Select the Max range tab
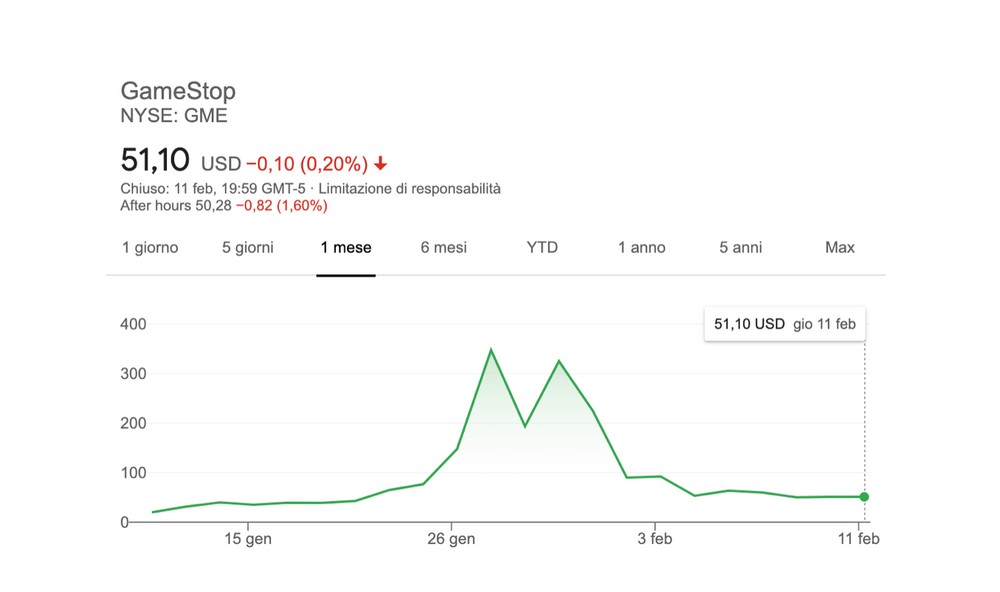Viewport: 1000px width, 592px height. click(839, 248)
